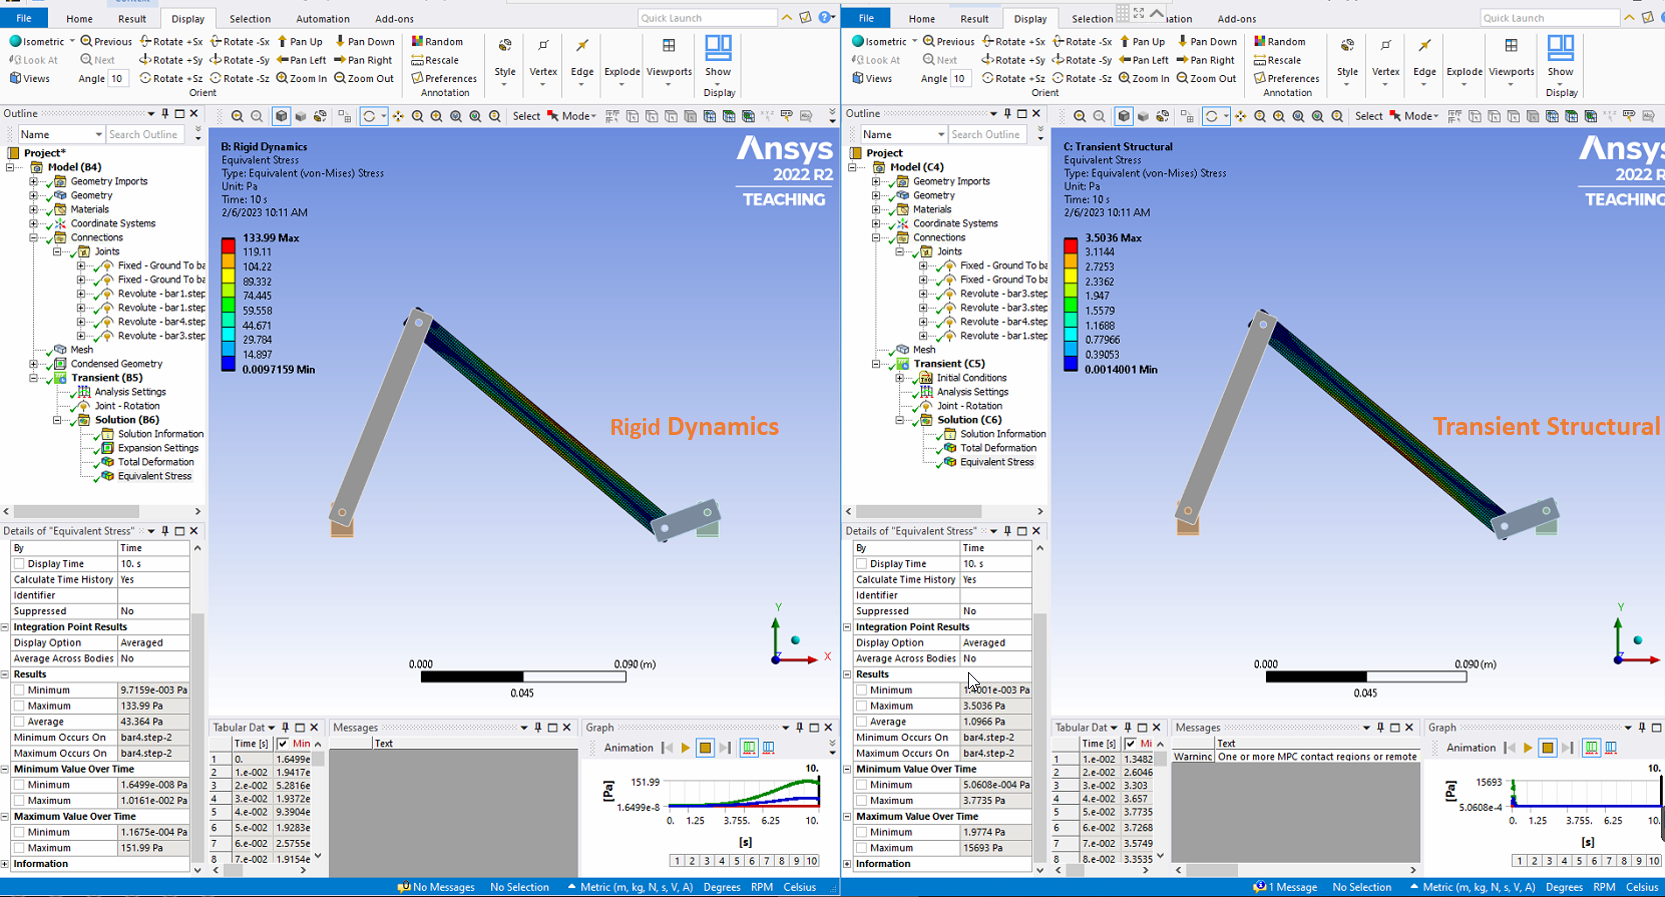Switch to the Automation tab in left window
The height and width of the screenshot is (897, 1665).
(x=322, y=19)
